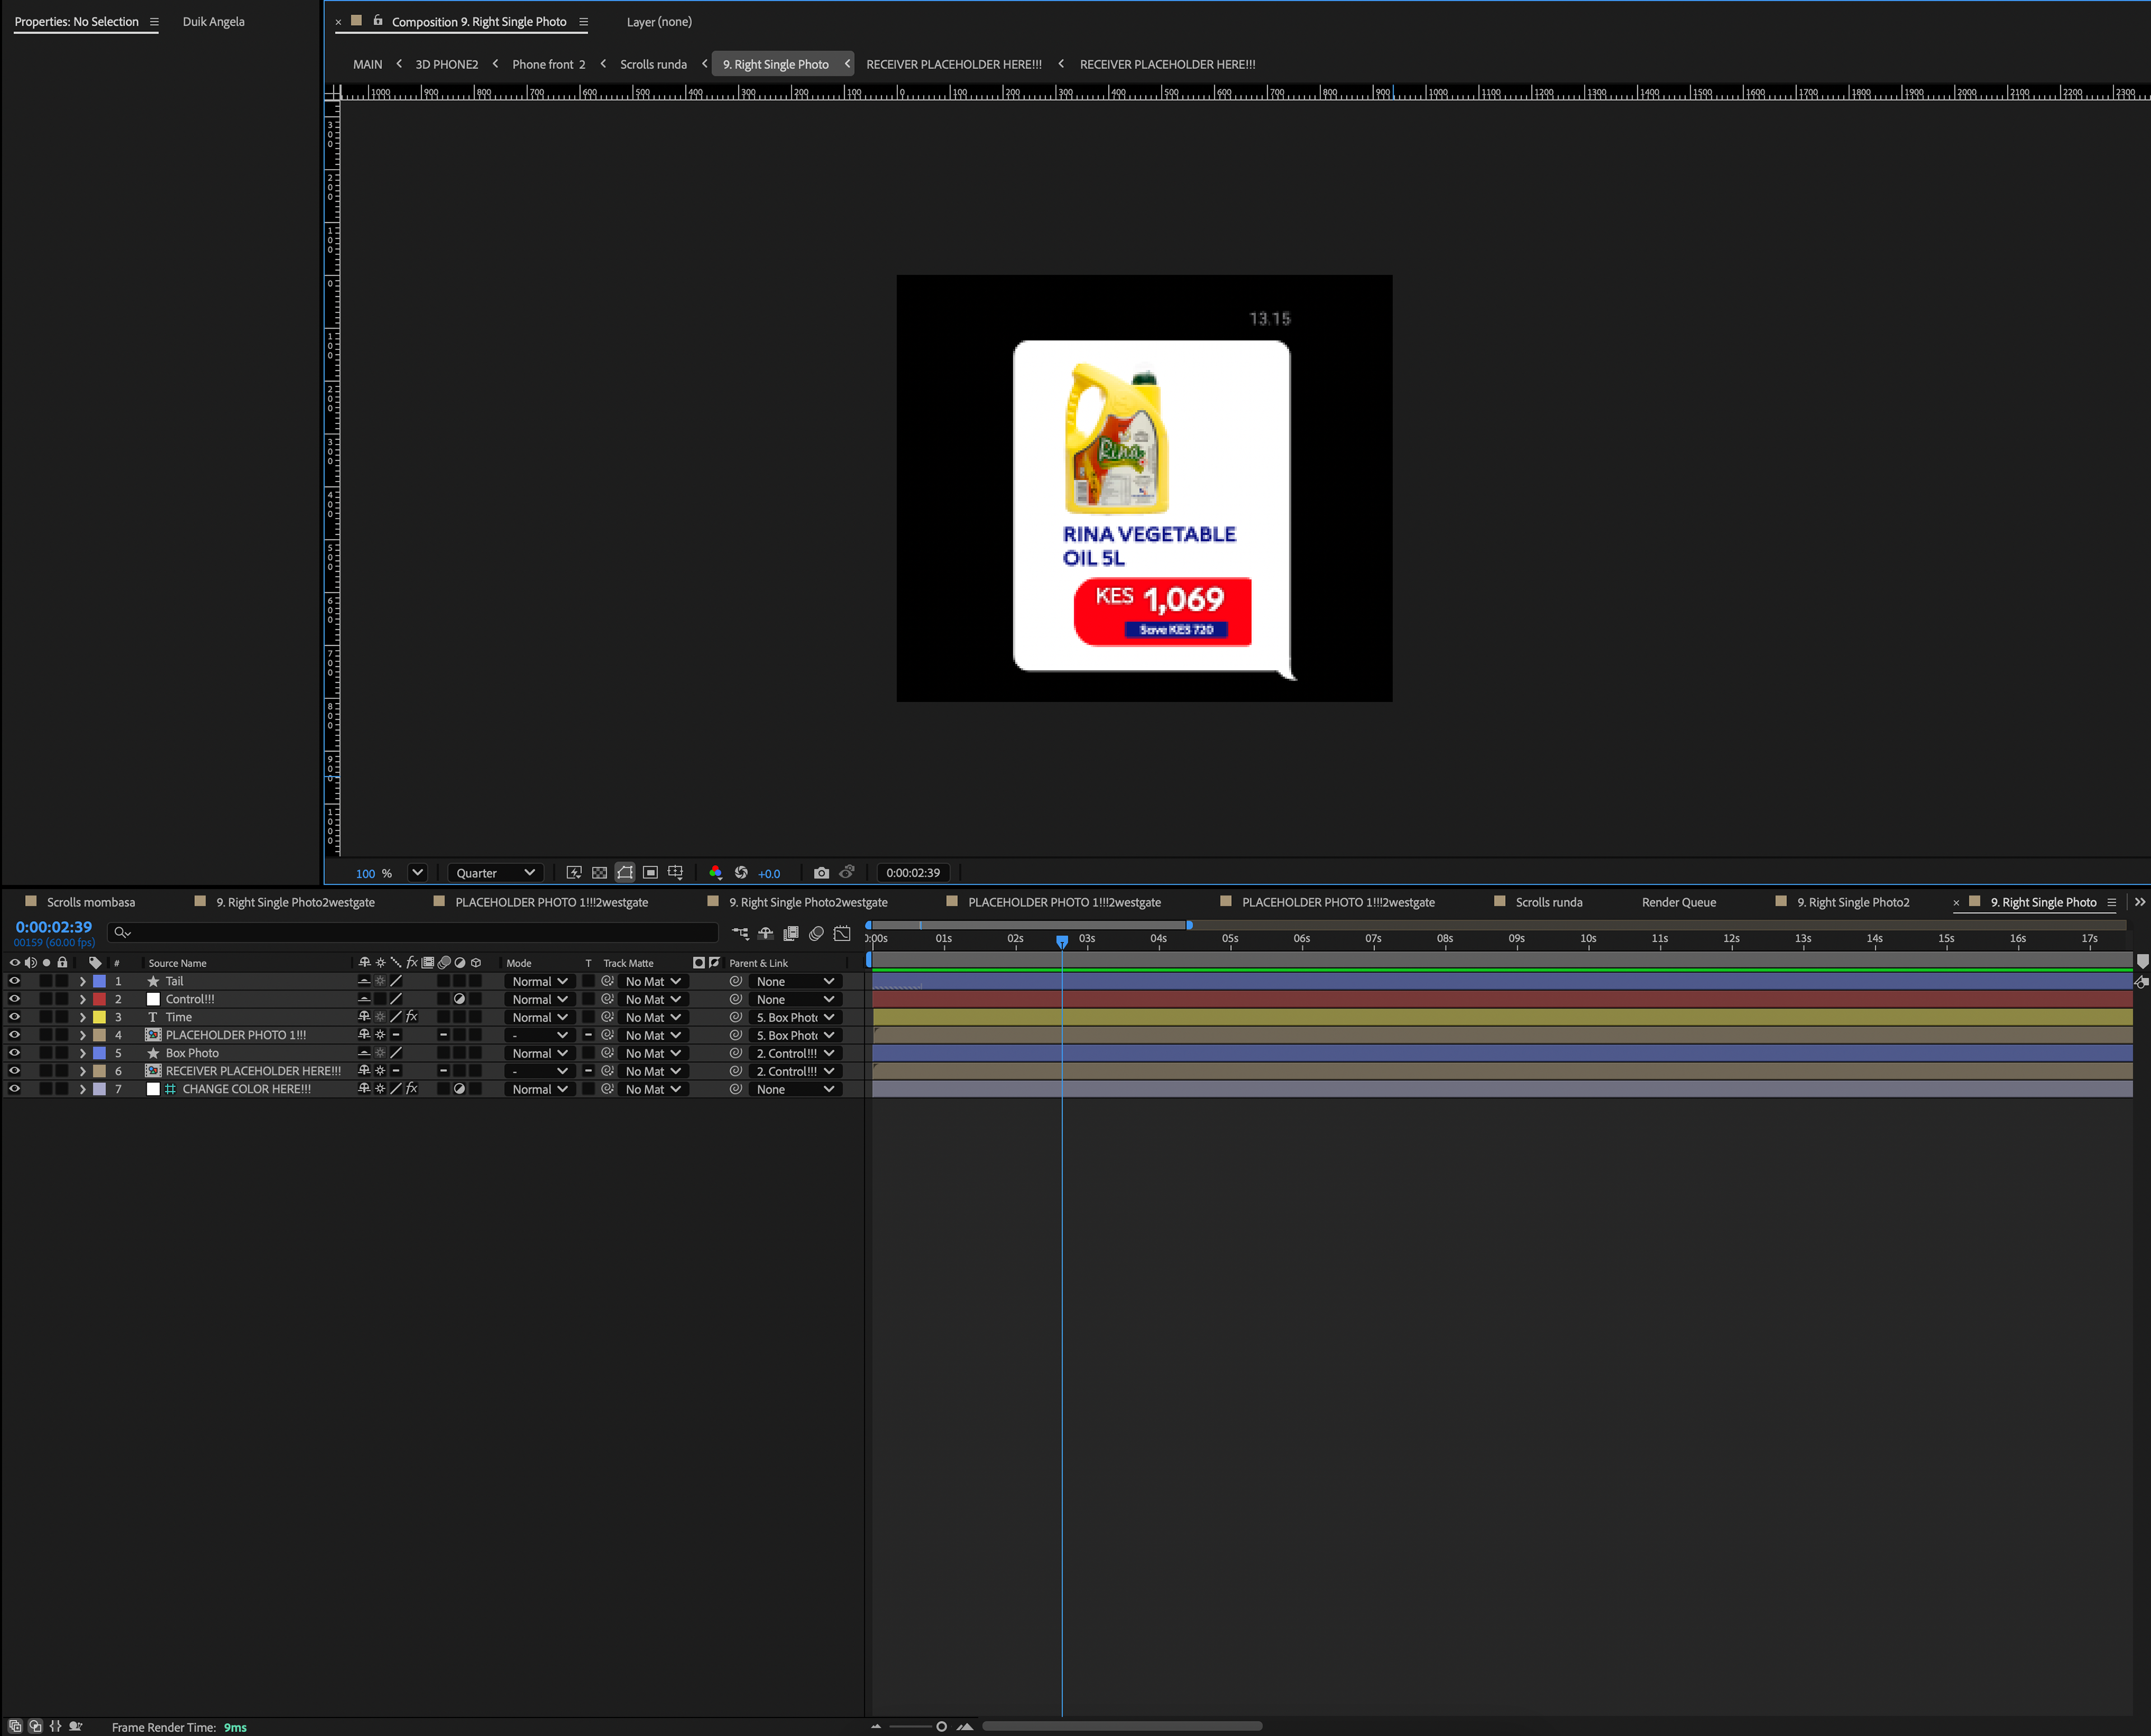Open the Quarter resolution dropdown
The width and height of the screenshot is (2151, 1736).
[x=495, y=872]
